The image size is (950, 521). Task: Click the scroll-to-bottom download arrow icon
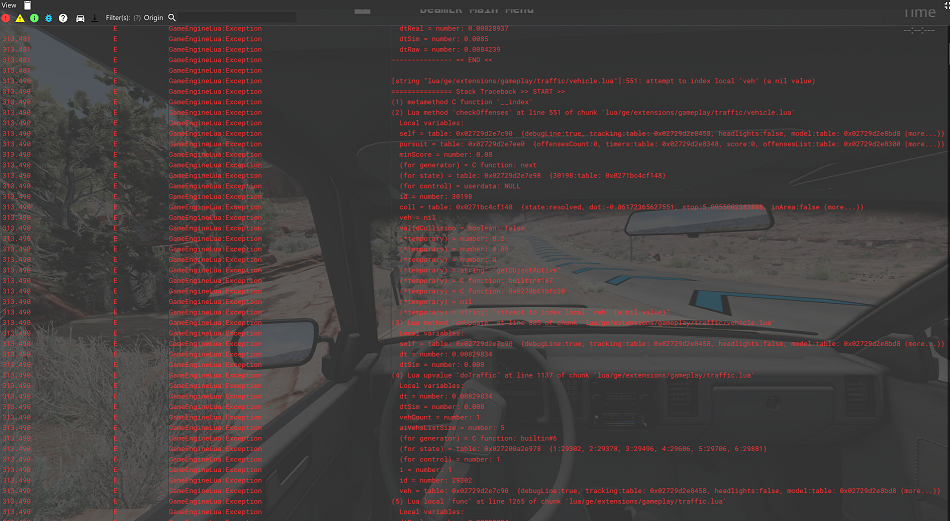[95, 18]
